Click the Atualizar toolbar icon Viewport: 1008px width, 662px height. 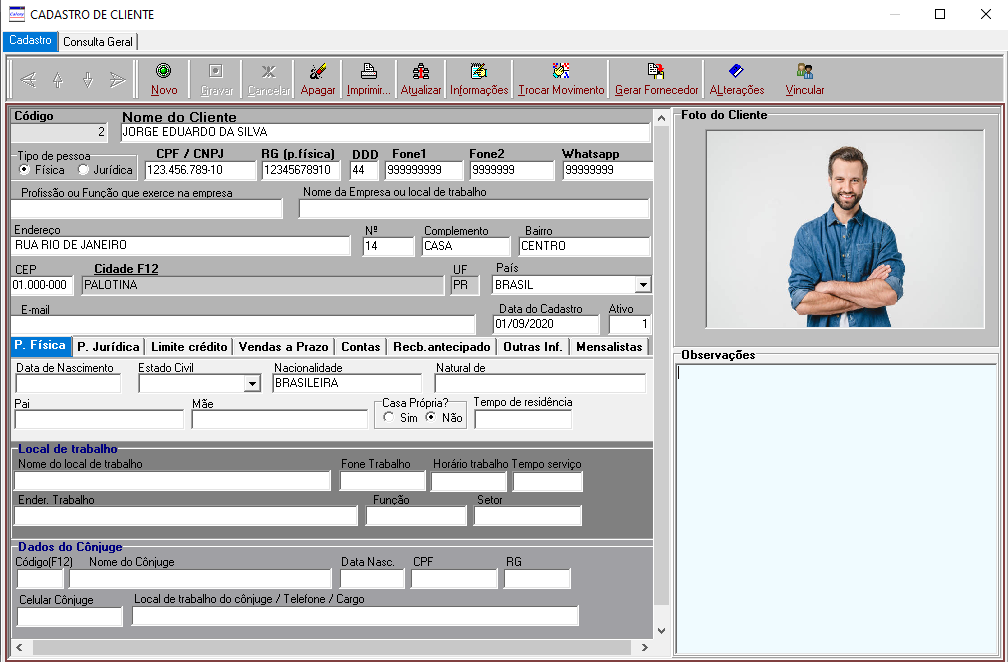pos(421,71)
